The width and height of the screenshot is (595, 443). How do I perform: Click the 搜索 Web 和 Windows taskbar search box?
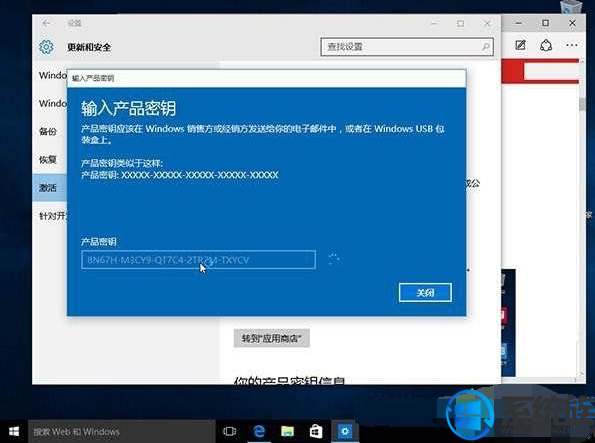point(121,431)
